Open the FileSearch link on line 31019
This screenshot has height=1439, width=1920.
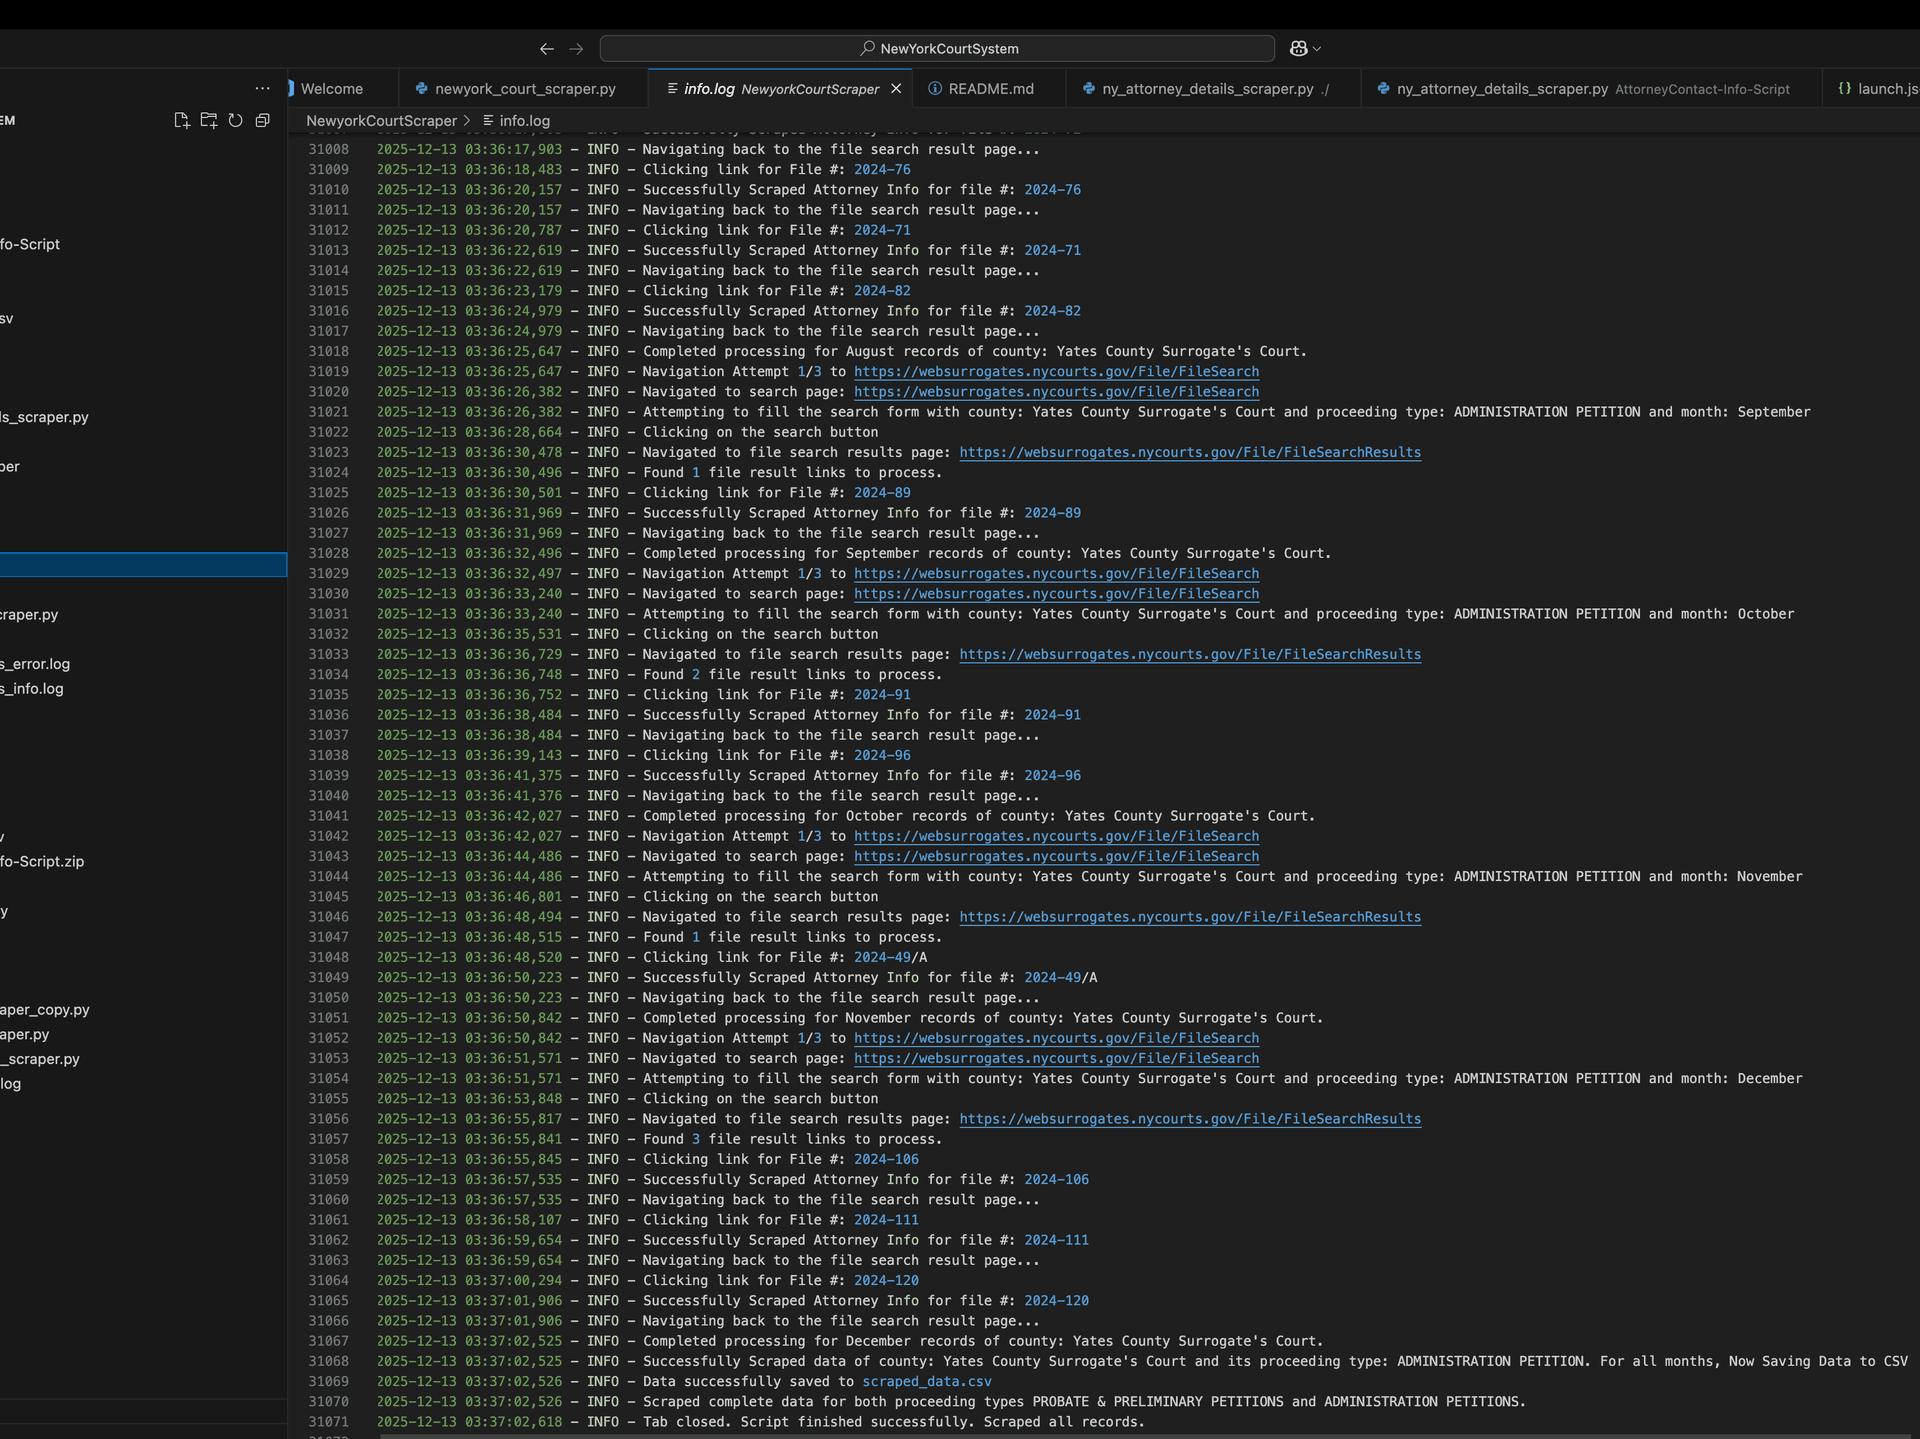(x=1056, y=371)
